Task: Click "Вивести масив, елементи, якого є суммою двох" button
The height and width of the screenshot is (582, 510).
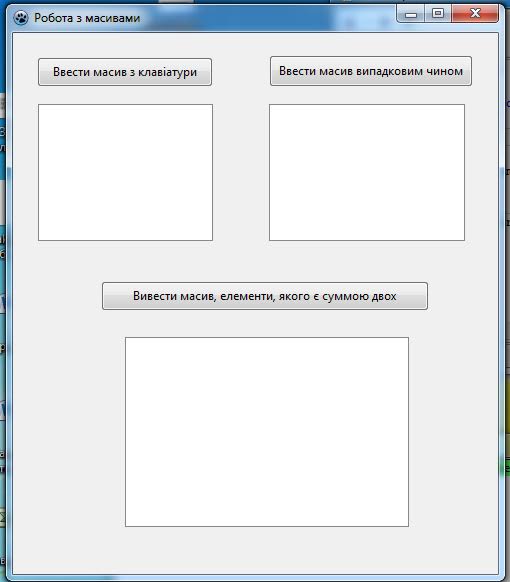Action: point(265,296)
